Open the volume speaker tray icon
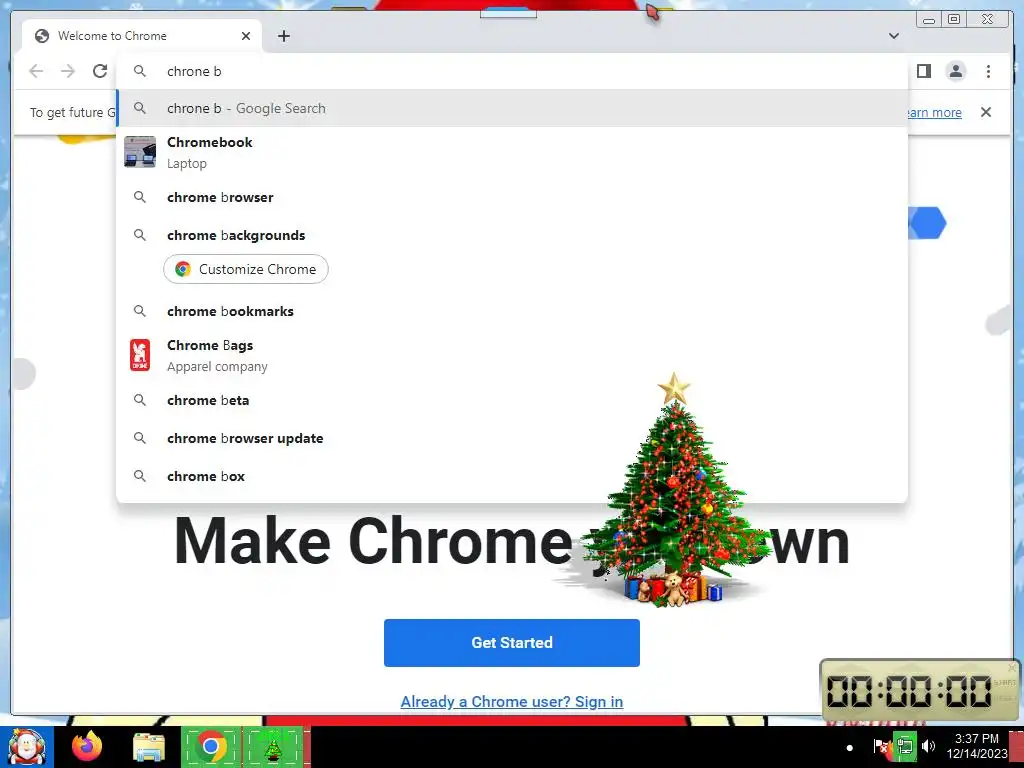The height and width of the screenshot is (768, 1024). [929, 746]
